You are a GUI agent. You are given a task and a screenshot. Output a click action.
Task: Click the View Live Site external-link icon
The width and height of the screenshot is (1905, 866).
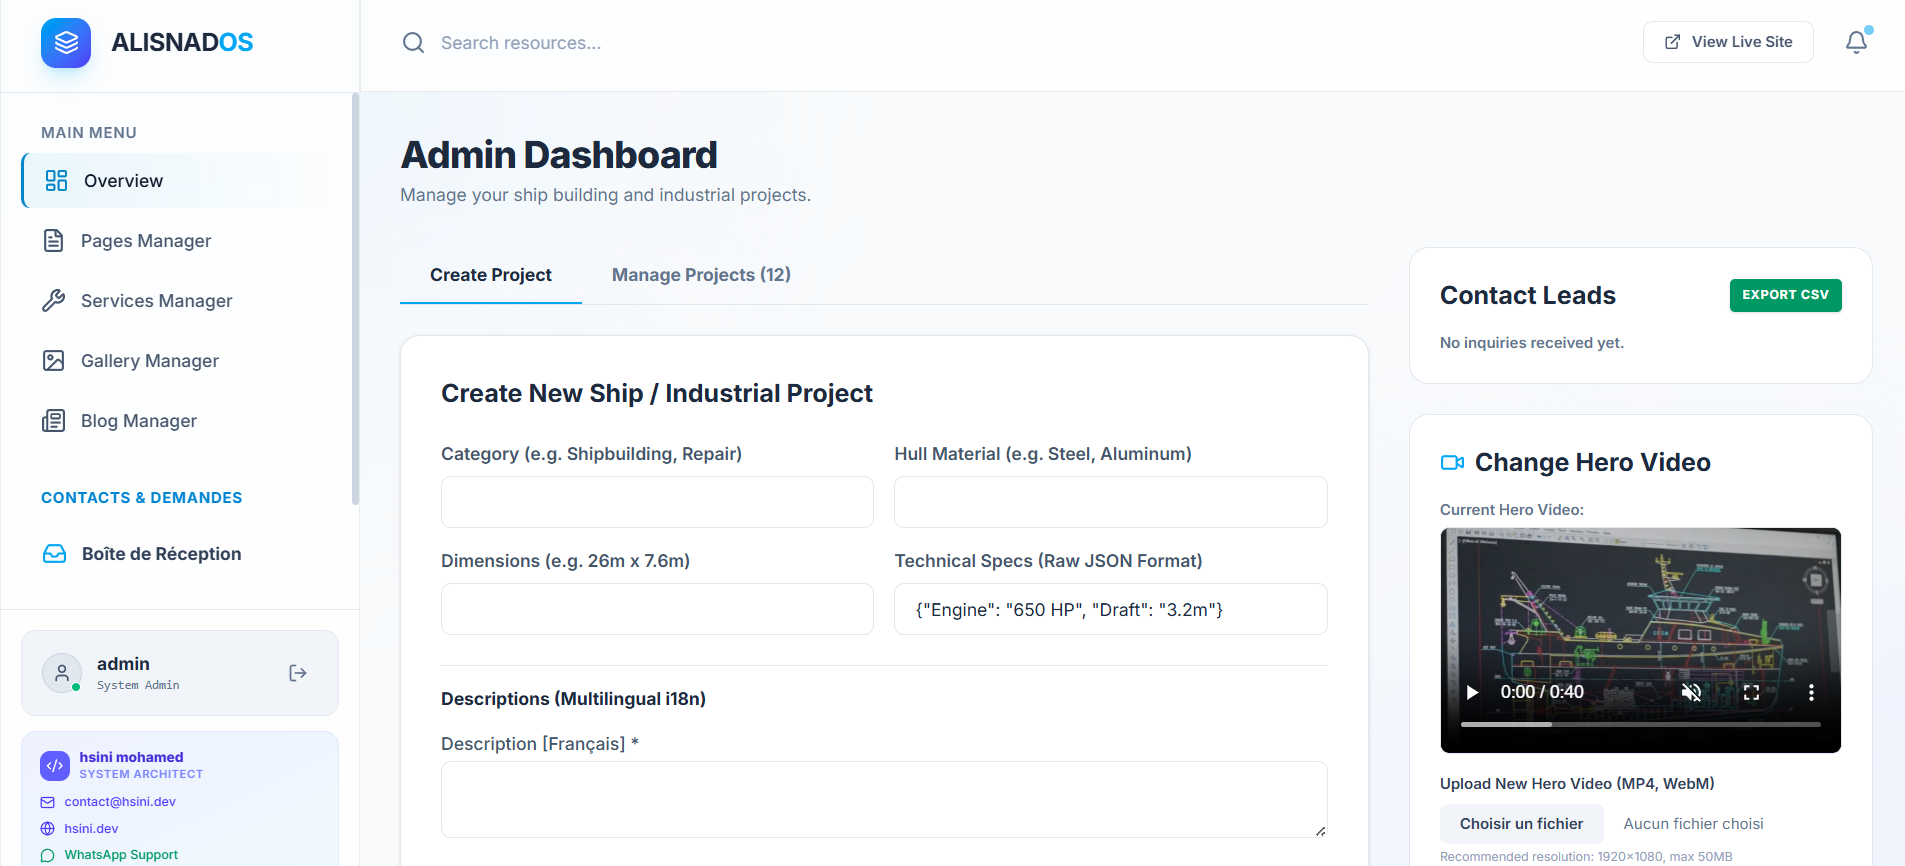pos(1672,42)
